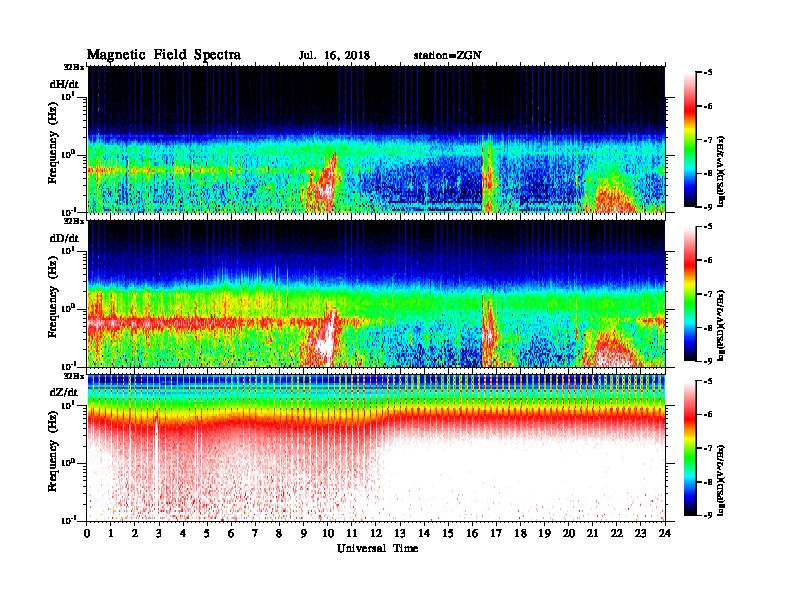Viewport: 792px width, 612px height.
Task: Click hour tick label '22' on time axis
Action: [x=617, y=534]
